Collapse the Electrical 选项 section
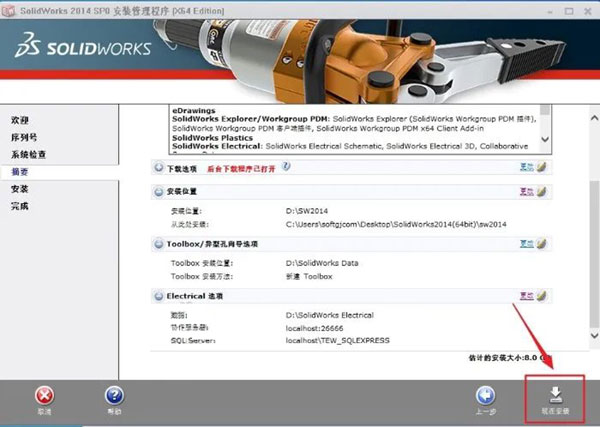Image resolution: width=600 pixels, height=427 pixels. (x=158, y=296)
